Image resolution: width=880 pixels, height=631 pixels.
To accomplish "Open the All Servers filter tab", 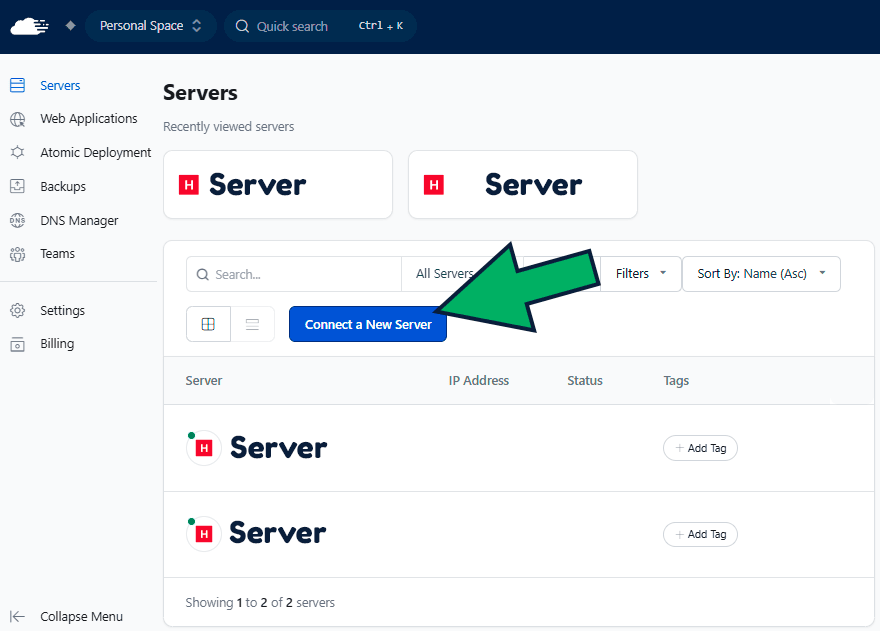I will [445, 273].
